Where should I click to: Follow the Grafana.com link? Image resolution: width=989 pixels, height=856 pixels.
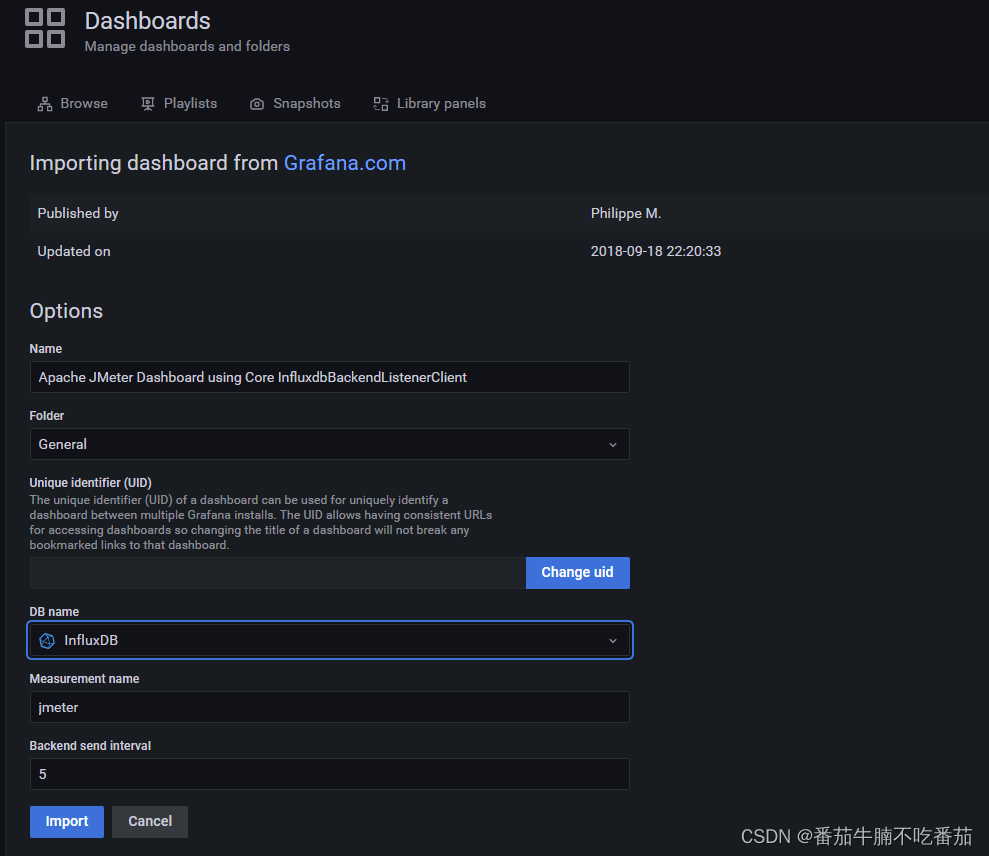coord(345,163)
